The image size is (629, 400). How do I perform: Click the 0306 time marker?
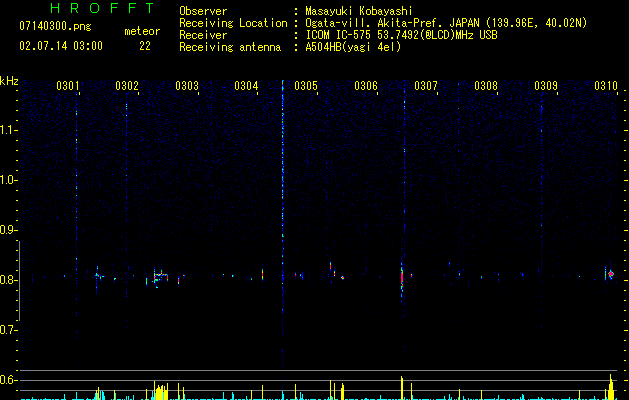coord(366,86)
